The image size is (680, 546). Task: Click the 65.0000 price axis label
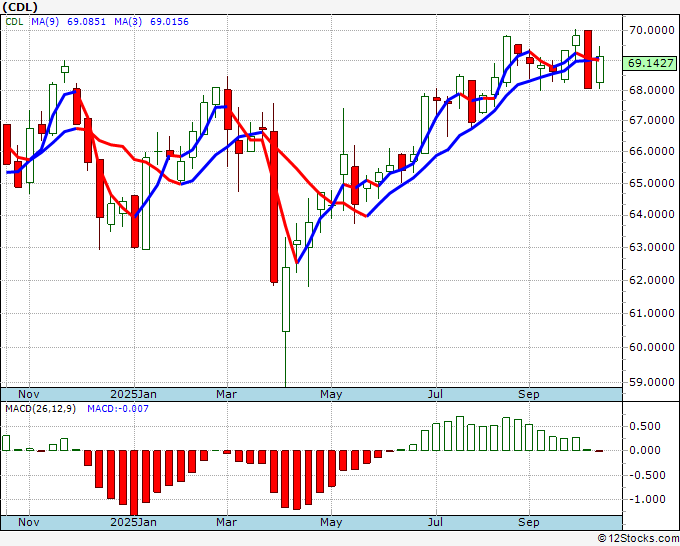coord(651,183)
